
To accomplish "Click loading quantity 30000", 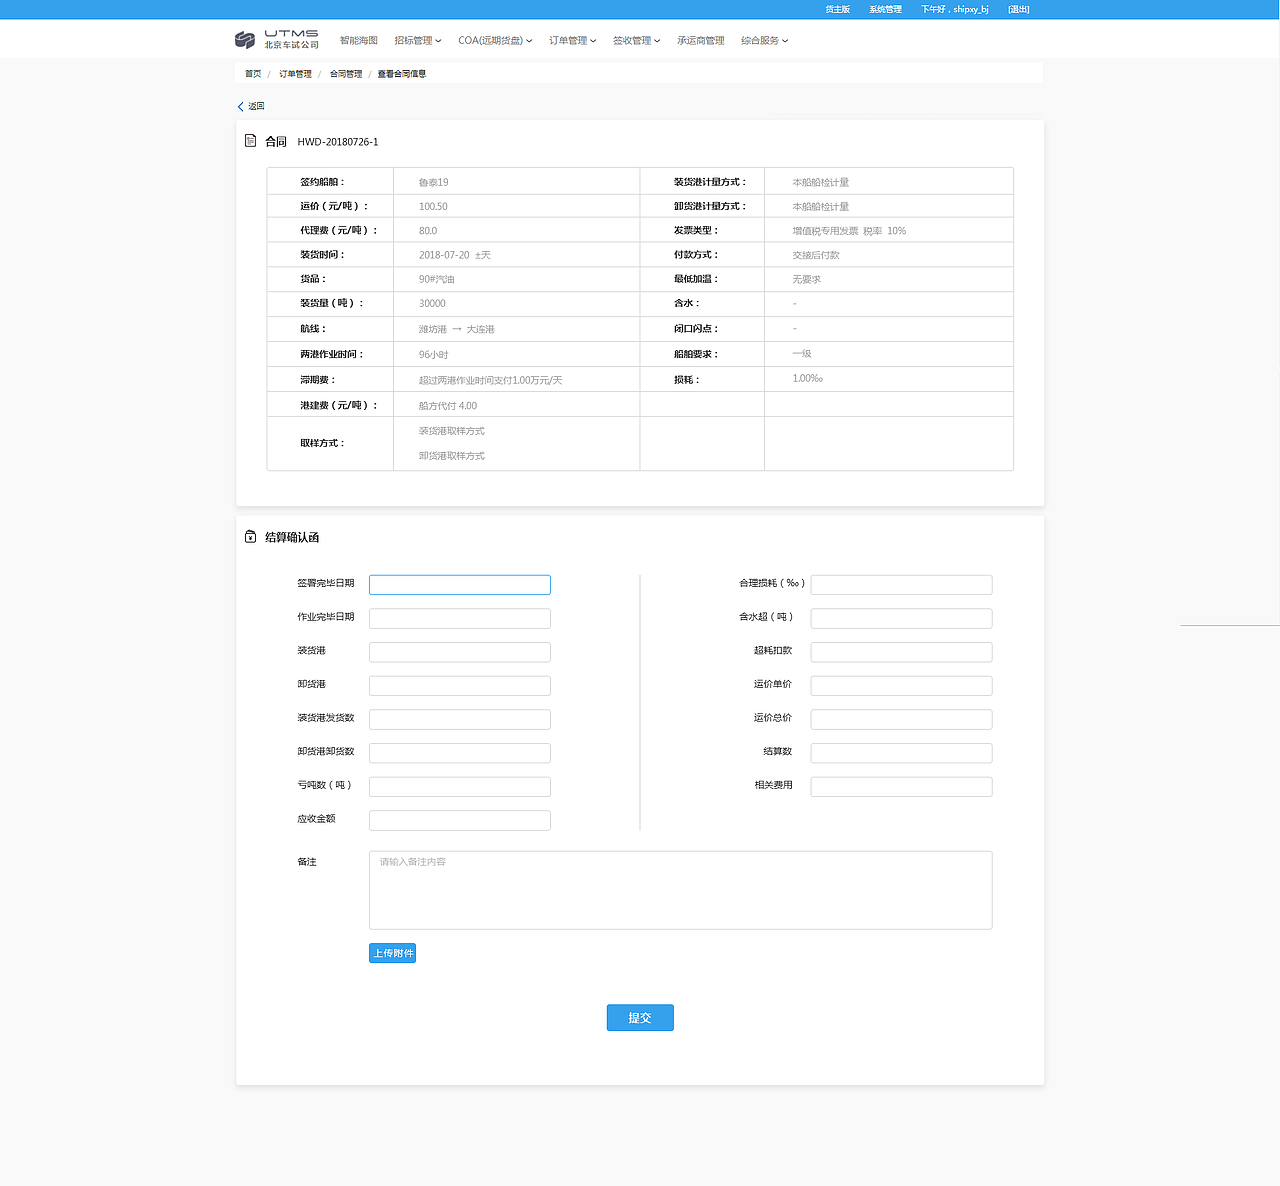I will coord(432,303).
